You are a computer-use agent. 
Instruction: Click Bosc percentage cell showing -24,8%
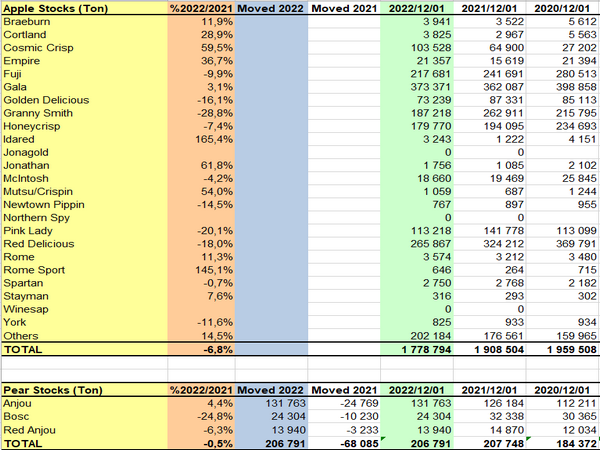click(x=200, y=414)
